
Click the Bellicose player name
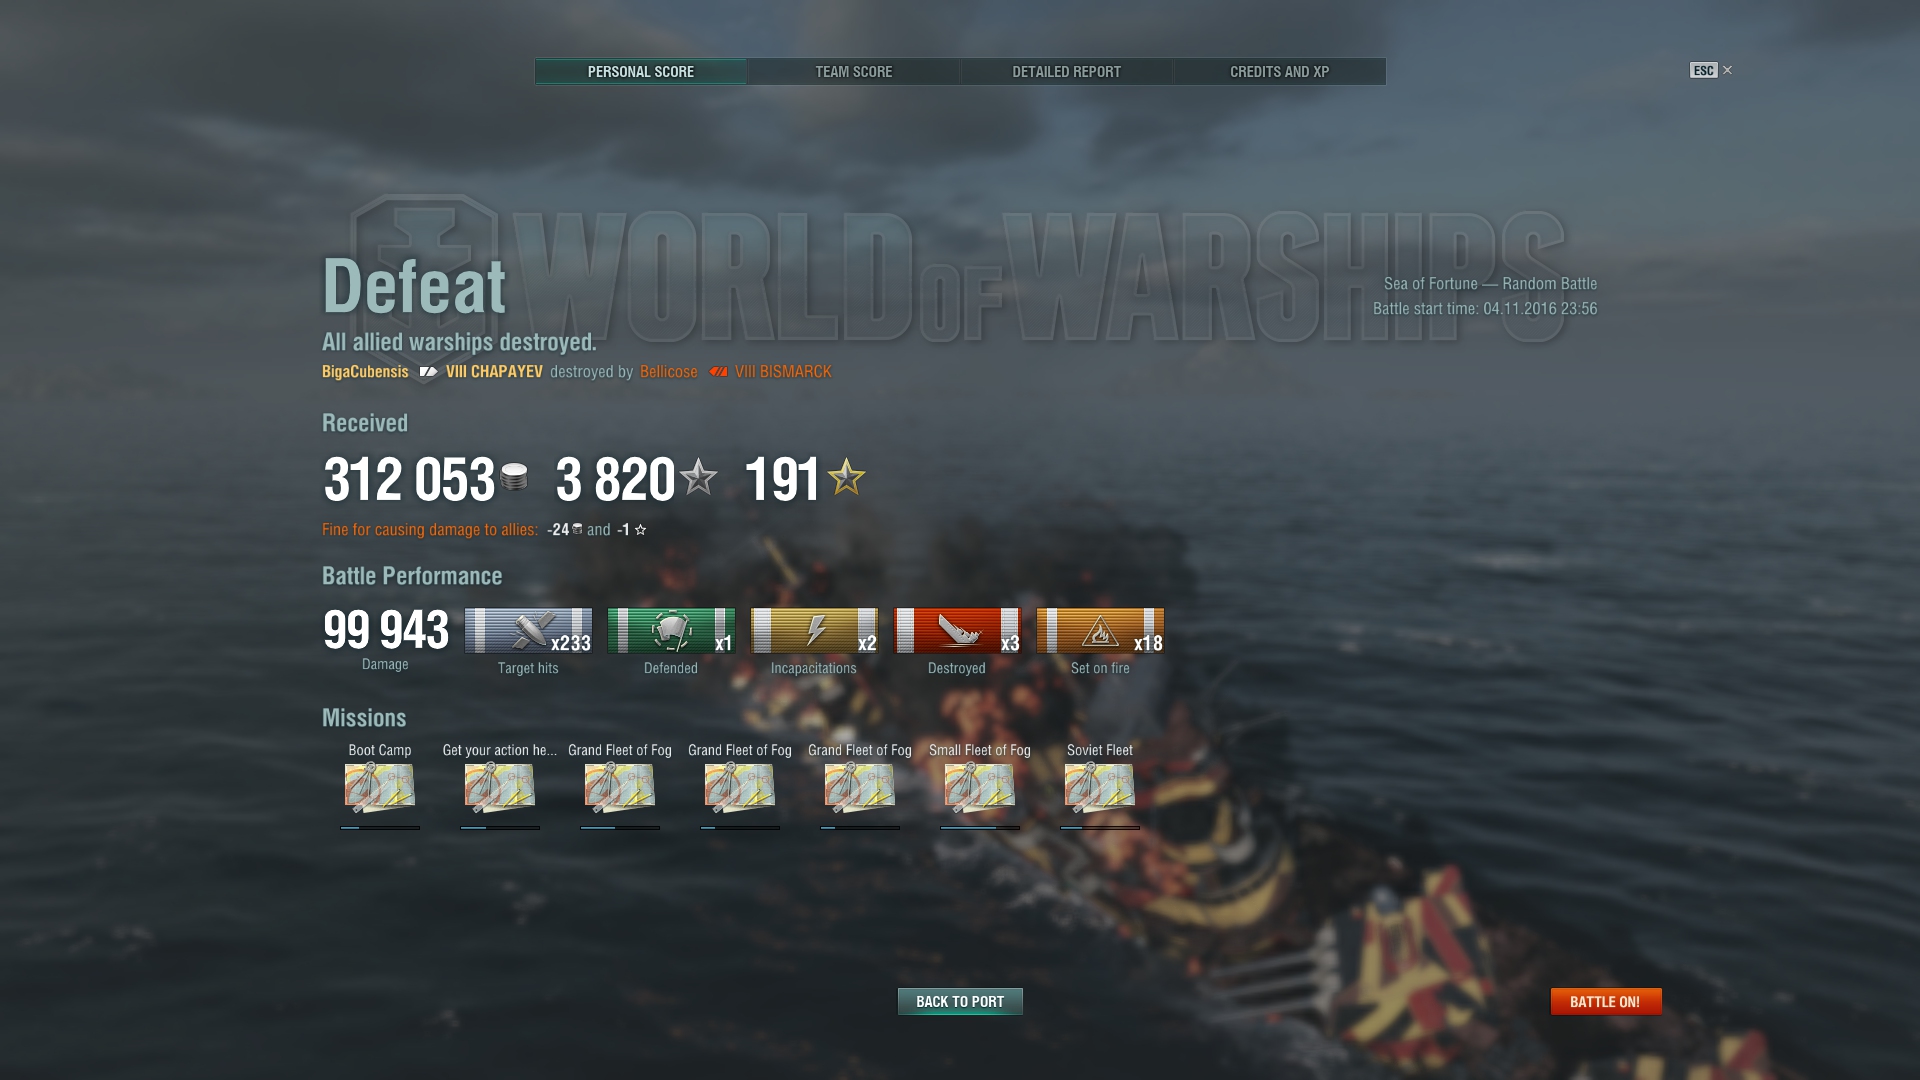[x=669, y=372]
